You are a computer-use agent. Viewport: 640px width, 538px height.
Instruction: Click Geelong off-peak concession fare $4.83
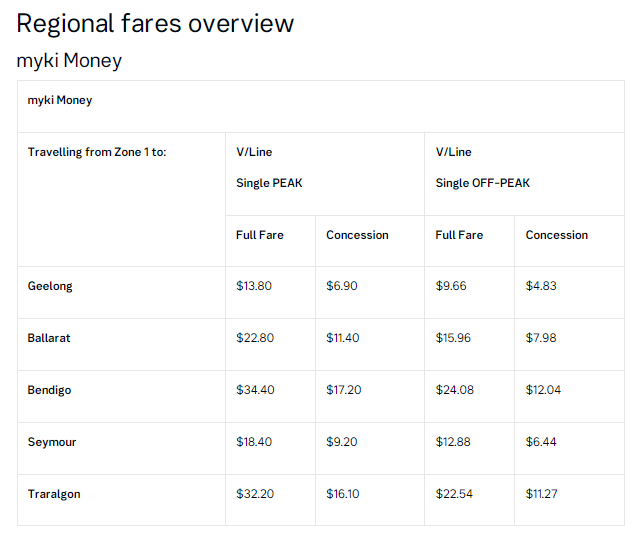pyautogui.click(x=541, y=286)
